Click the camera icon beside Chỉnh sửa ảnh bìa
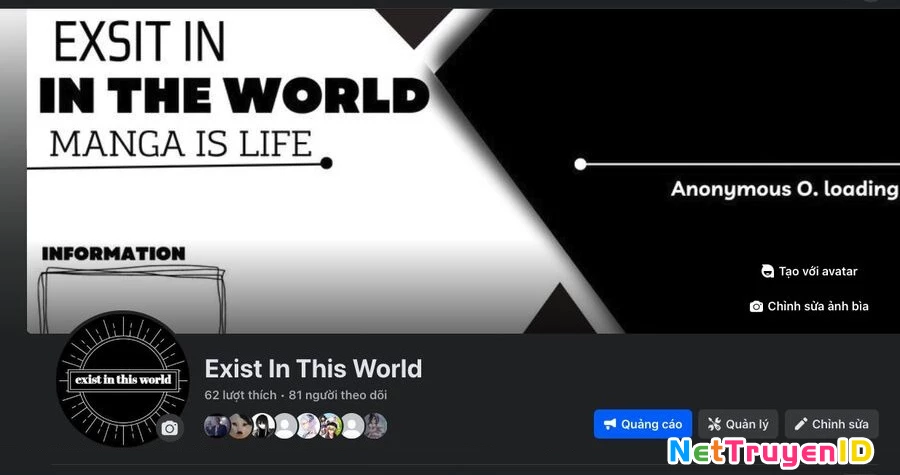900x475 pixels. click(x=756, y=306)
